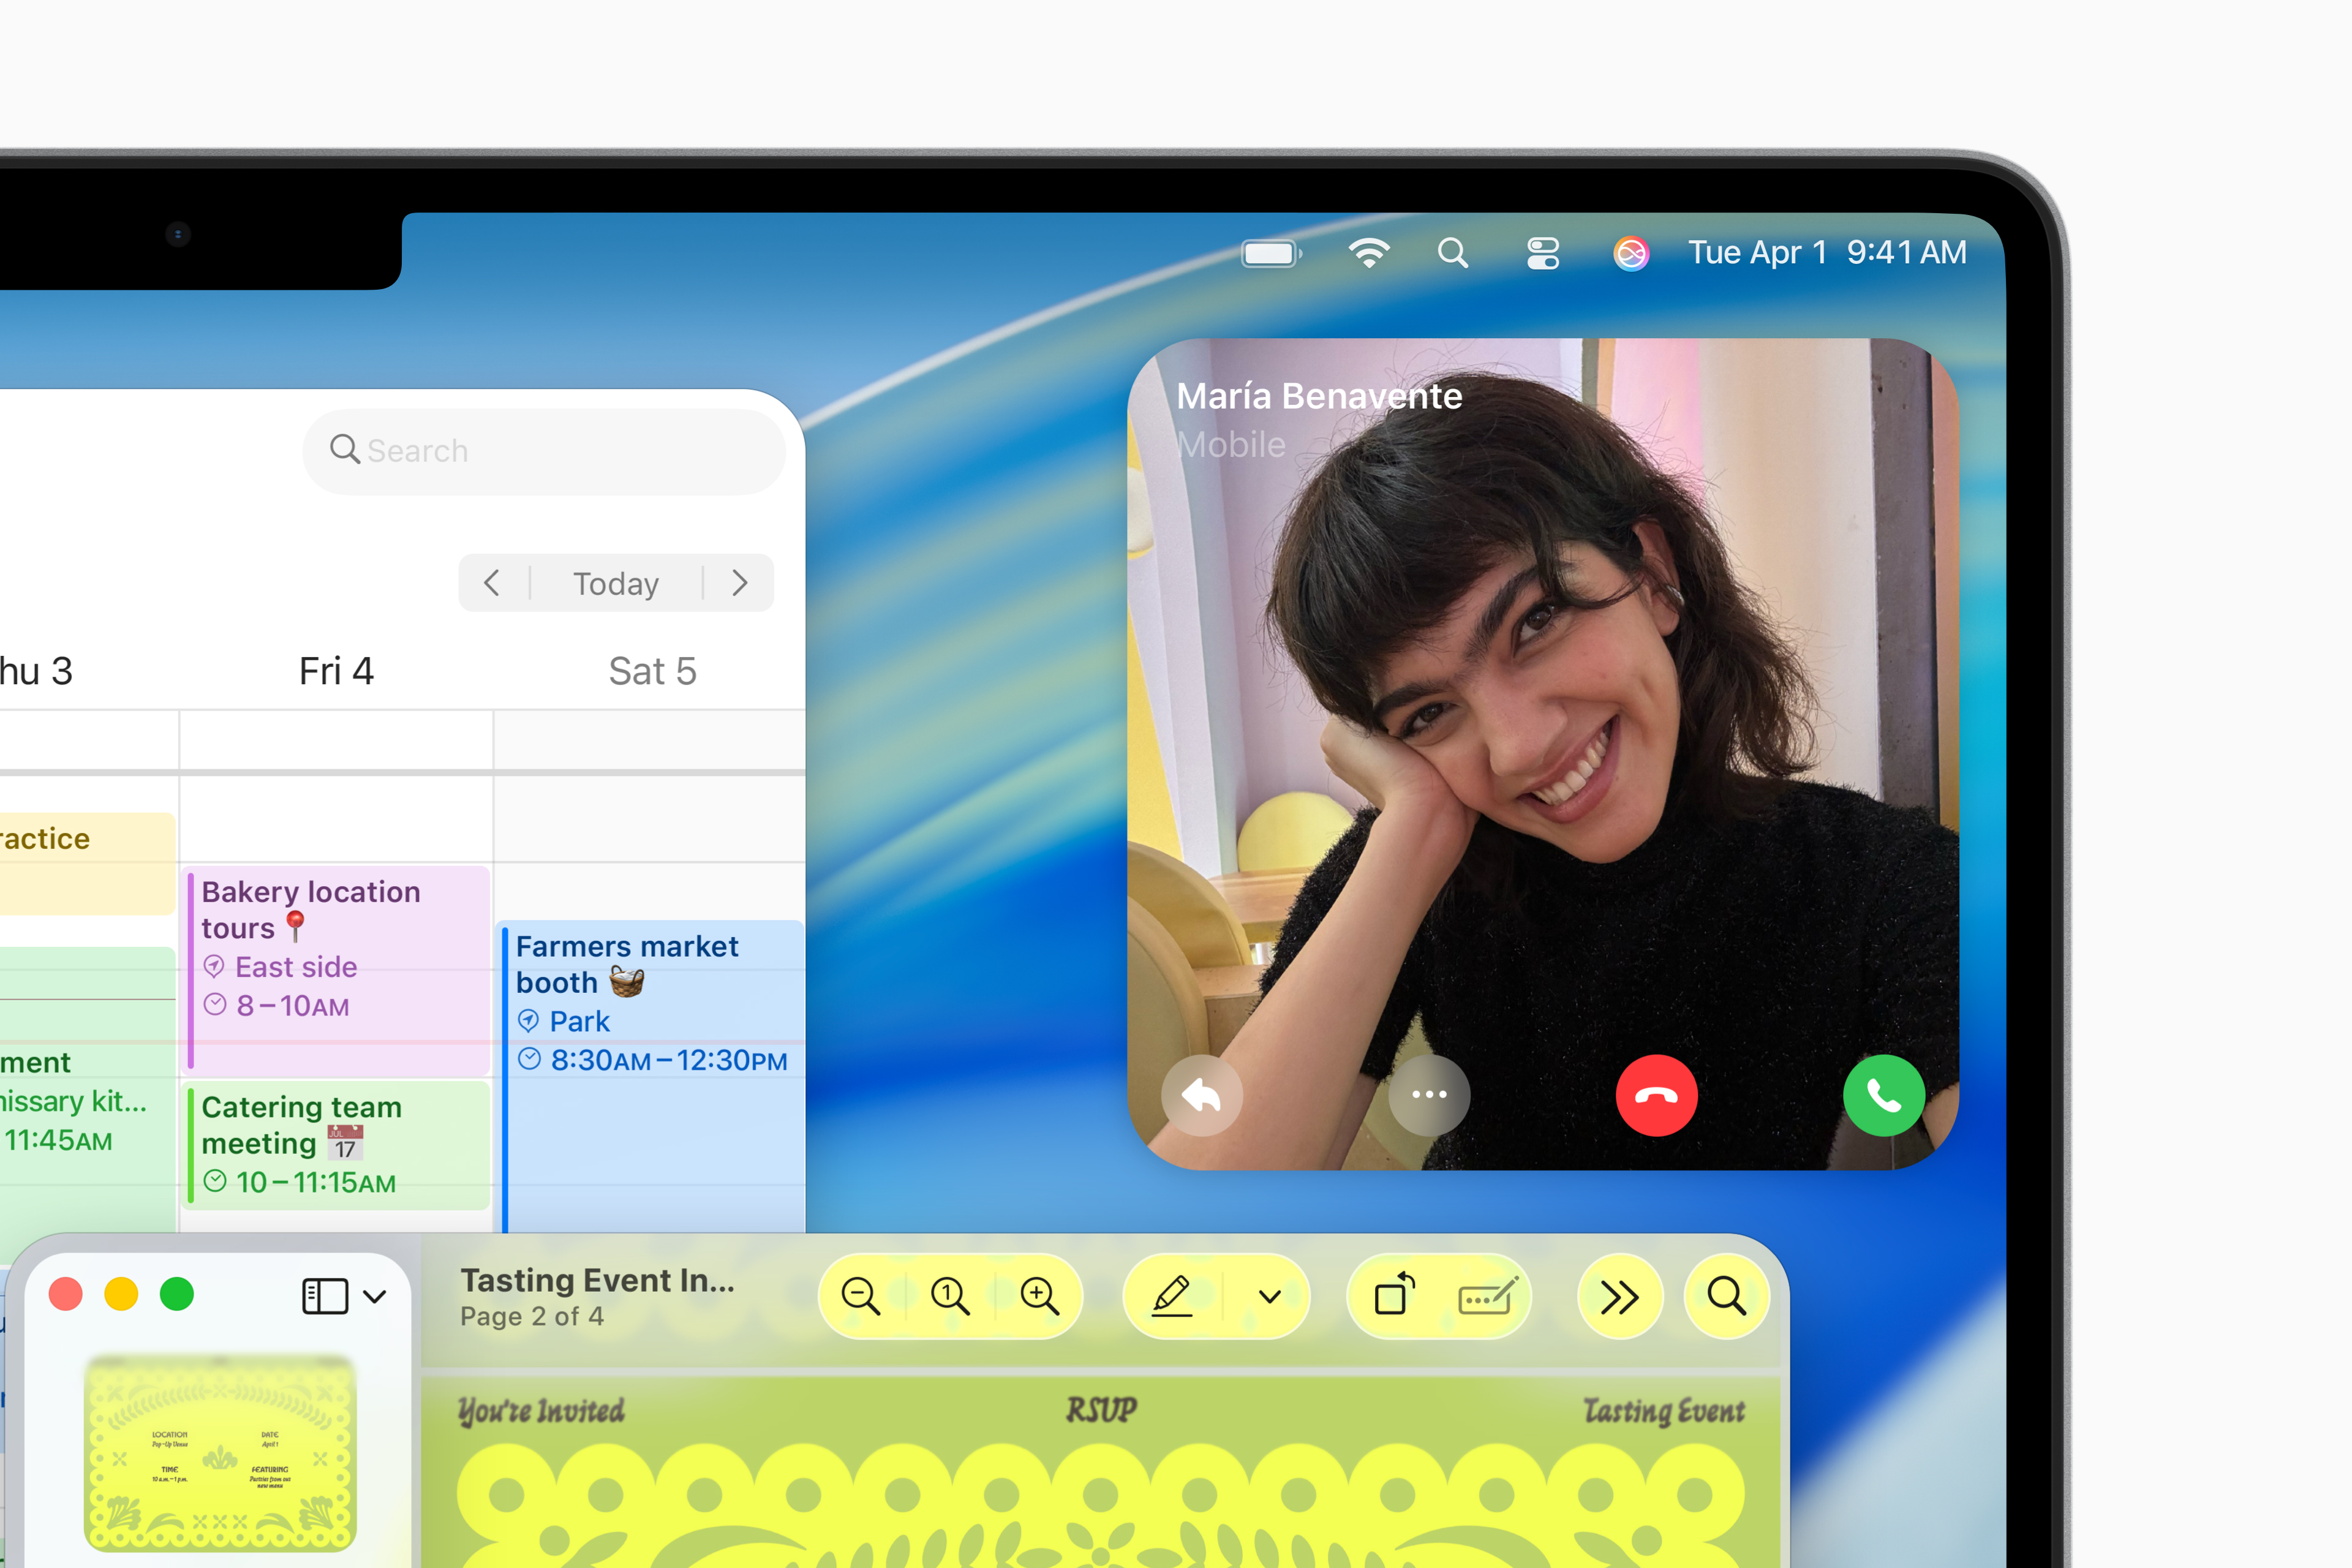Open Spotlight search from the menu bar
Image resolution: width=2352 pixels, height=1568 pixels.
(x=1453, y=252)
